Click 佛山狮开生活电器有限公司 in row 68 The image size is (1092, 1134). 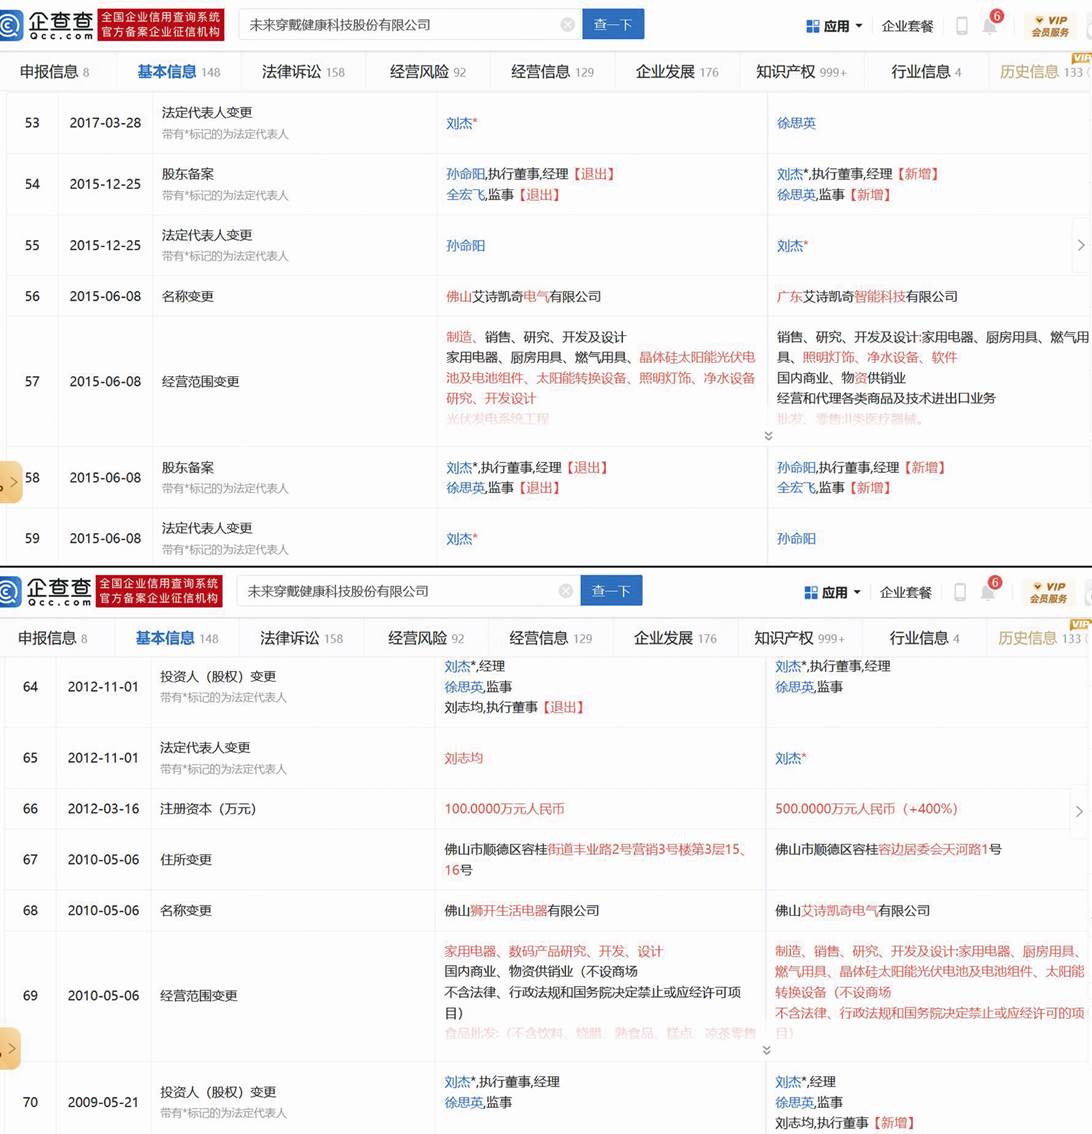[521, 911]
